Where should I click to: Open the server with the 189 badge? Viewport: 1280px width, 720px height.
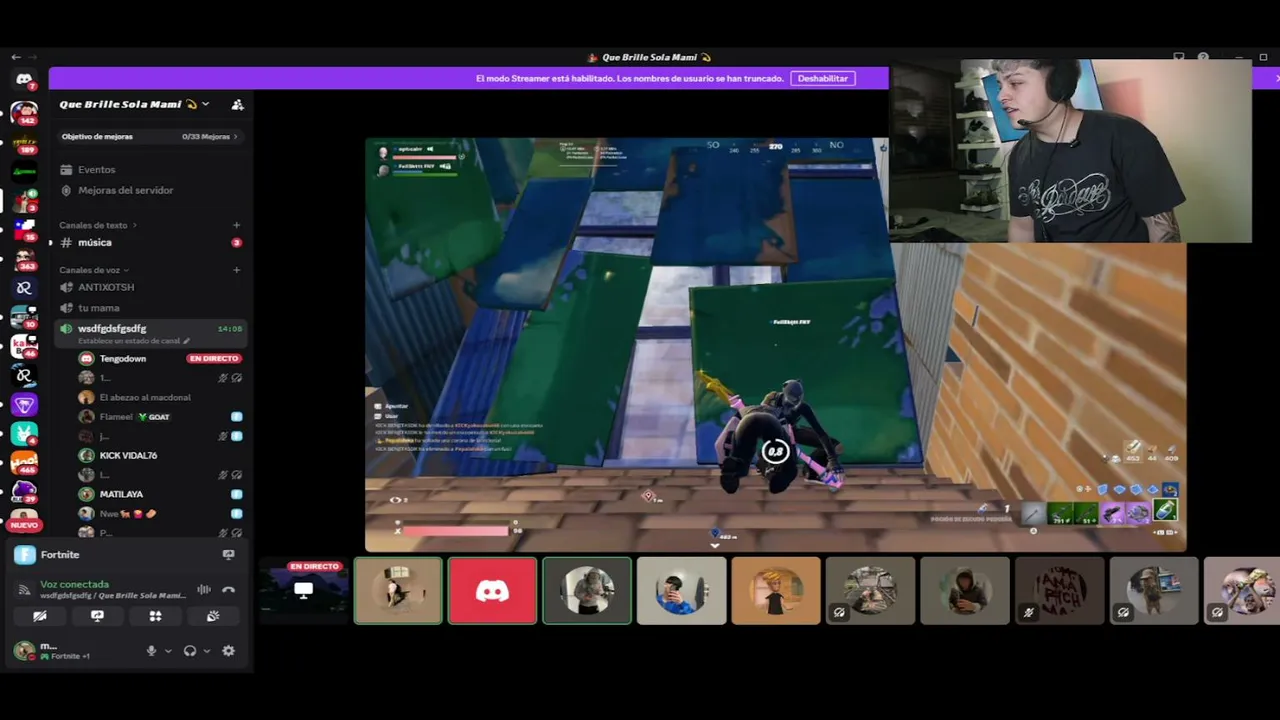(24, 143)
